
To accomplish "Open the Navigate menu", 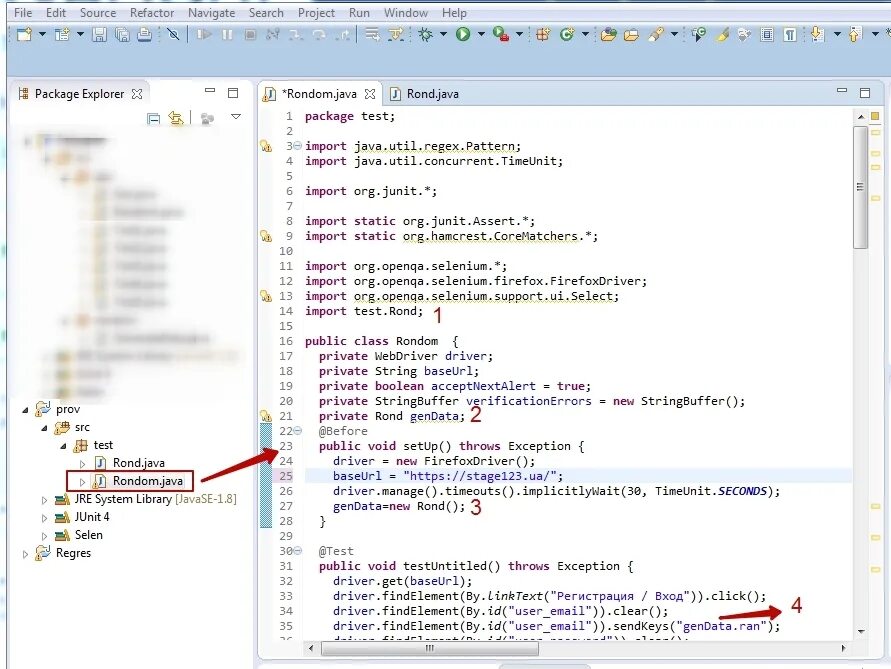I will pos(211,13).
